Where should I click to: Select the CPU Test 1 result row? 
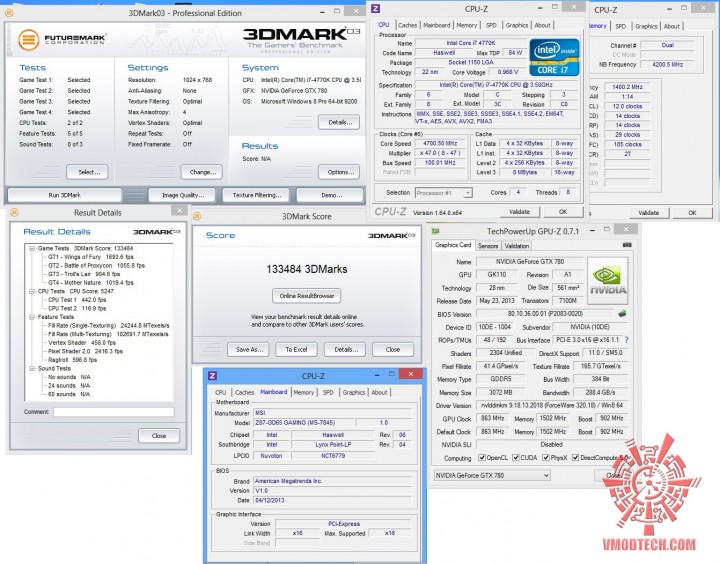77,299
